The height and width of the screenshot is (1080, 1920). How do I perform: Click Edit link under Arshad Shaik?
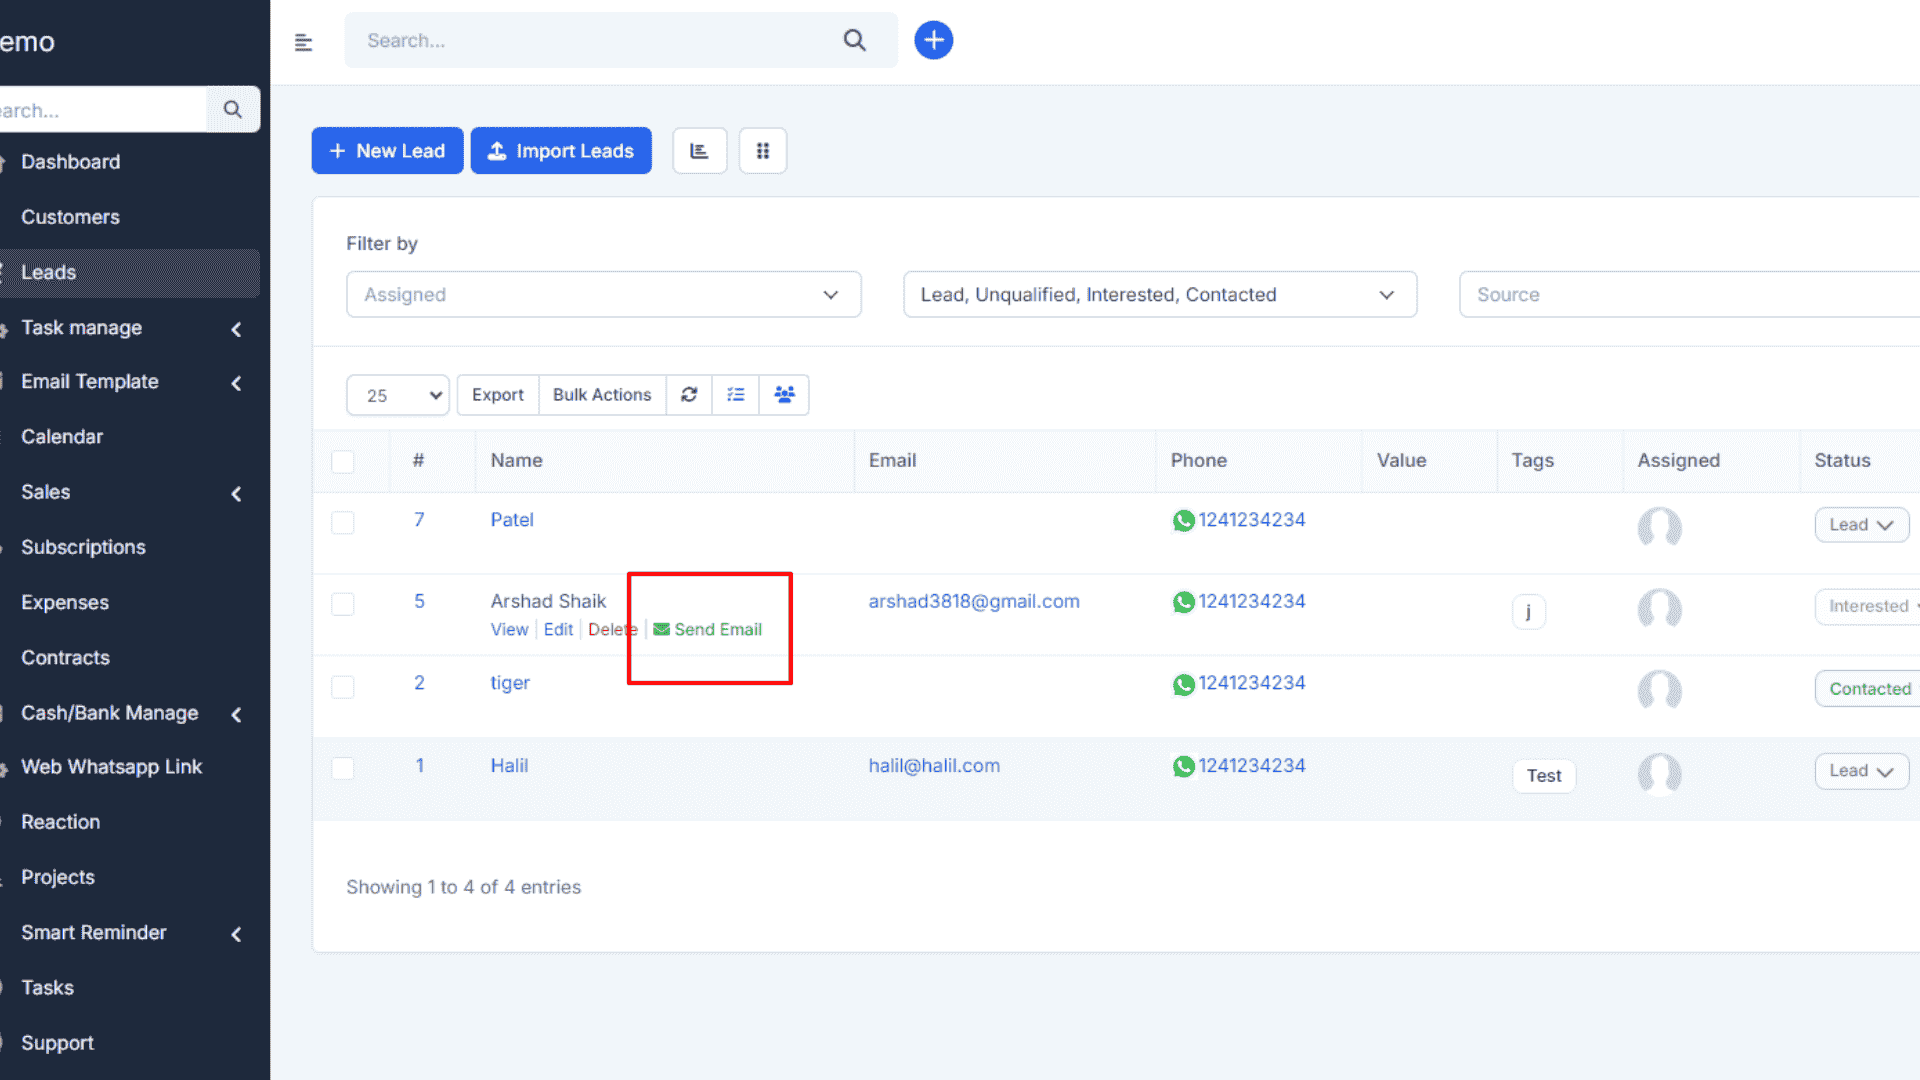(x=558, y=629)
